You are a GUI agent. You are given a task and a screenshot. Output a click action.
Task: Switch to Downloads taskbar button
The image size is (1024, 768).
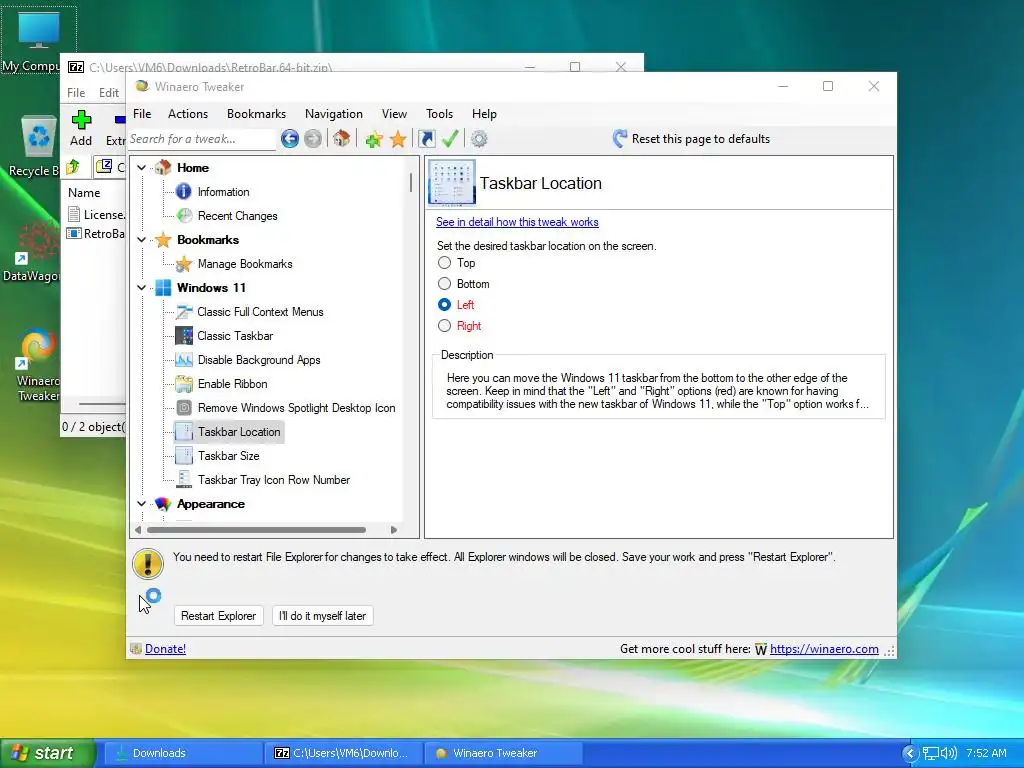(184, 753)
